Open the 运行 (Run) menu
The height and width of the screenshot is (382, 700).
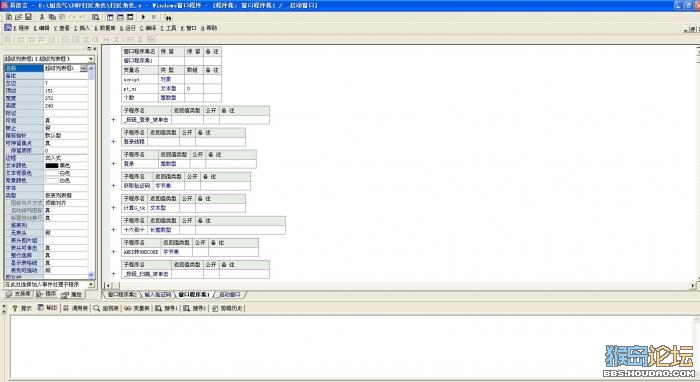[128, 28]
